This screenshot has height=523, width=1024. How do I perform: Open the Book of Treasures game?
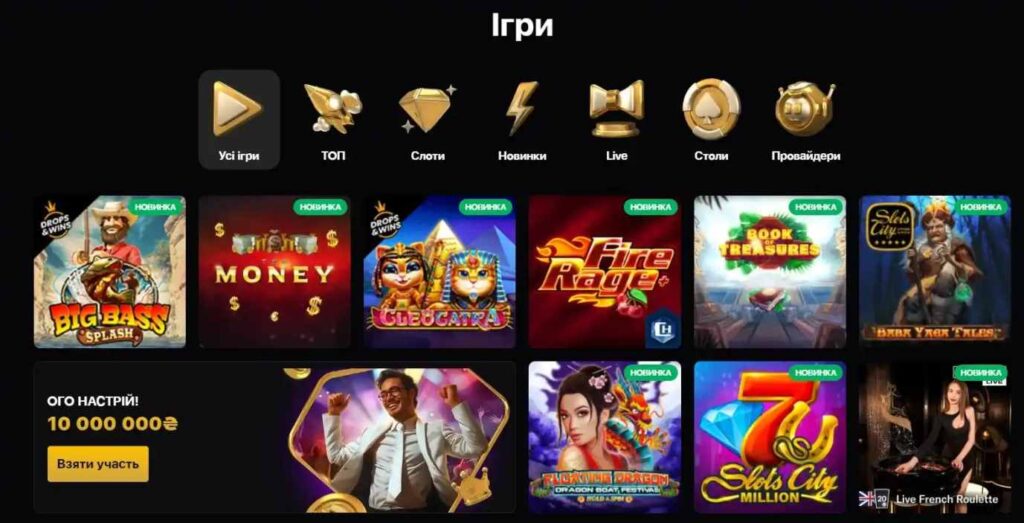point(770,272)
